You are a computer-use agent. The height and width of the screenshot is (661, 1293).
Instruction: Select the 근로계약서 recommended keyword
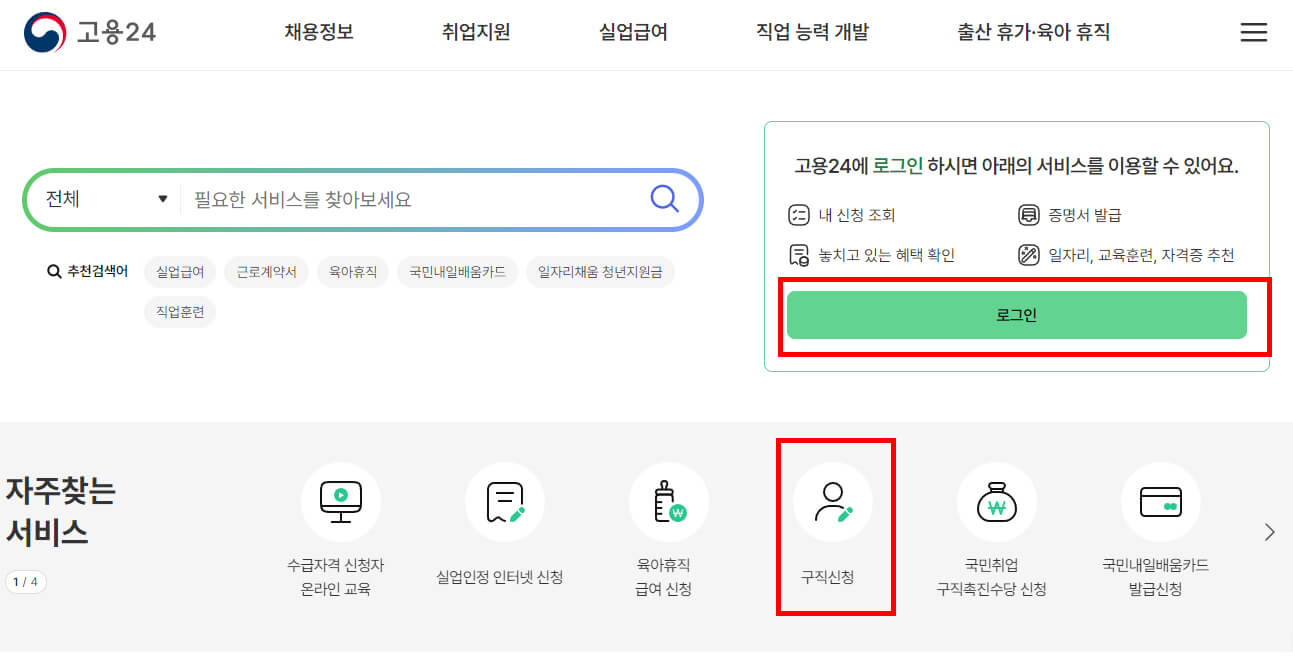(x=266, y=272)
